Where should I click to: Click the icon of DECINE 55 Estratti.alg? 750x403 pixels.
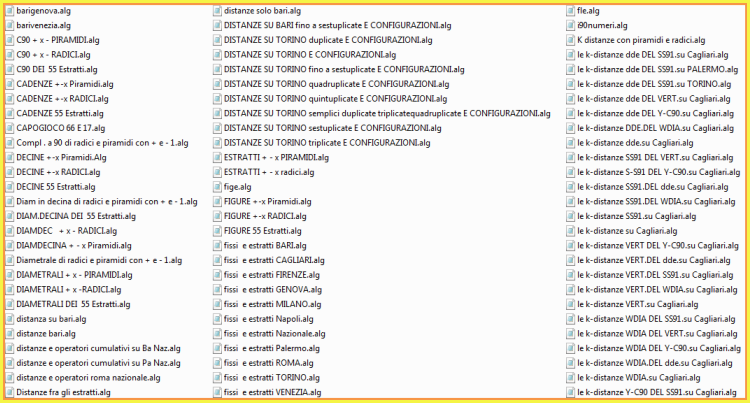click(x=10, y=187)
